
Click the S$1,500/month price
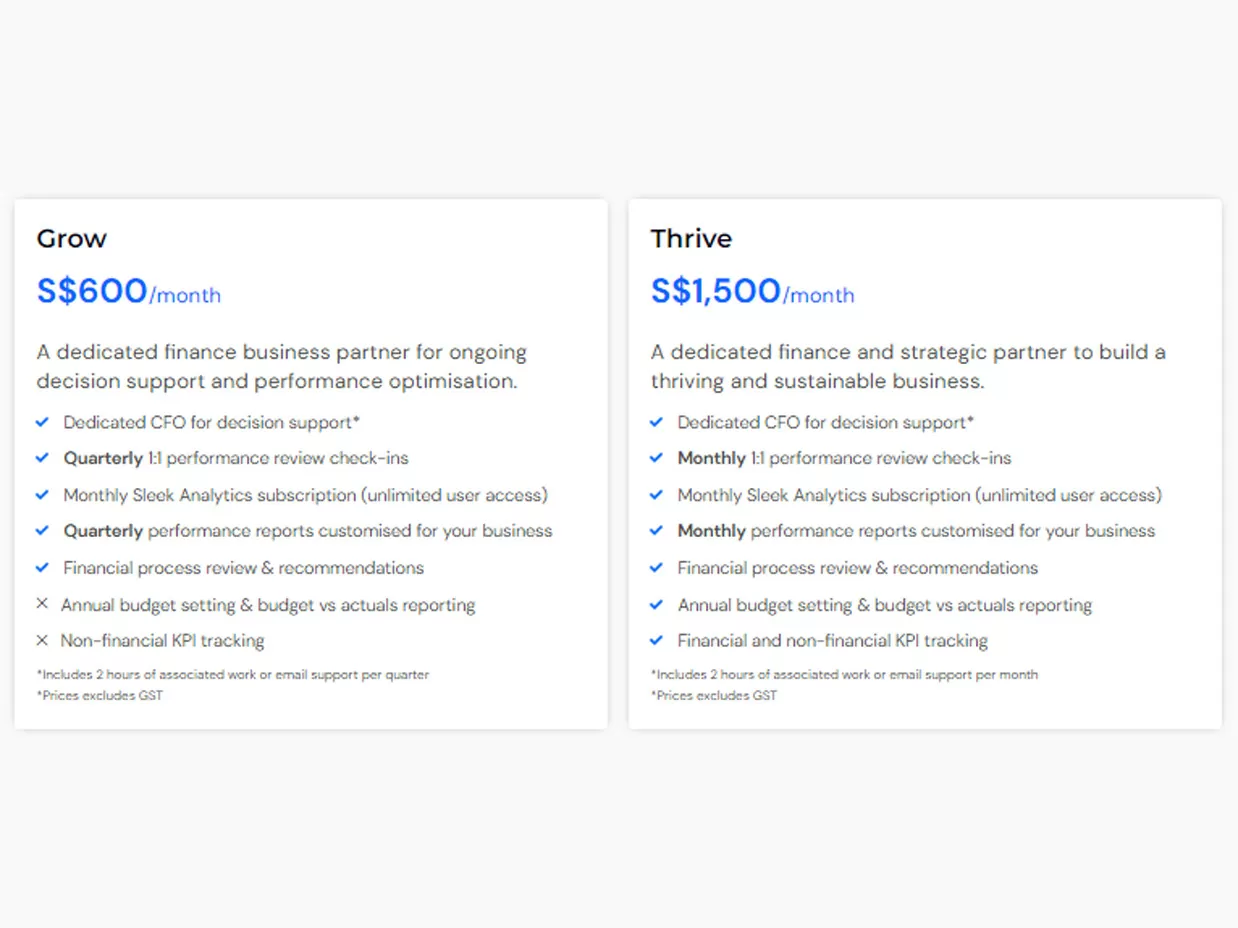pos(752,291)
